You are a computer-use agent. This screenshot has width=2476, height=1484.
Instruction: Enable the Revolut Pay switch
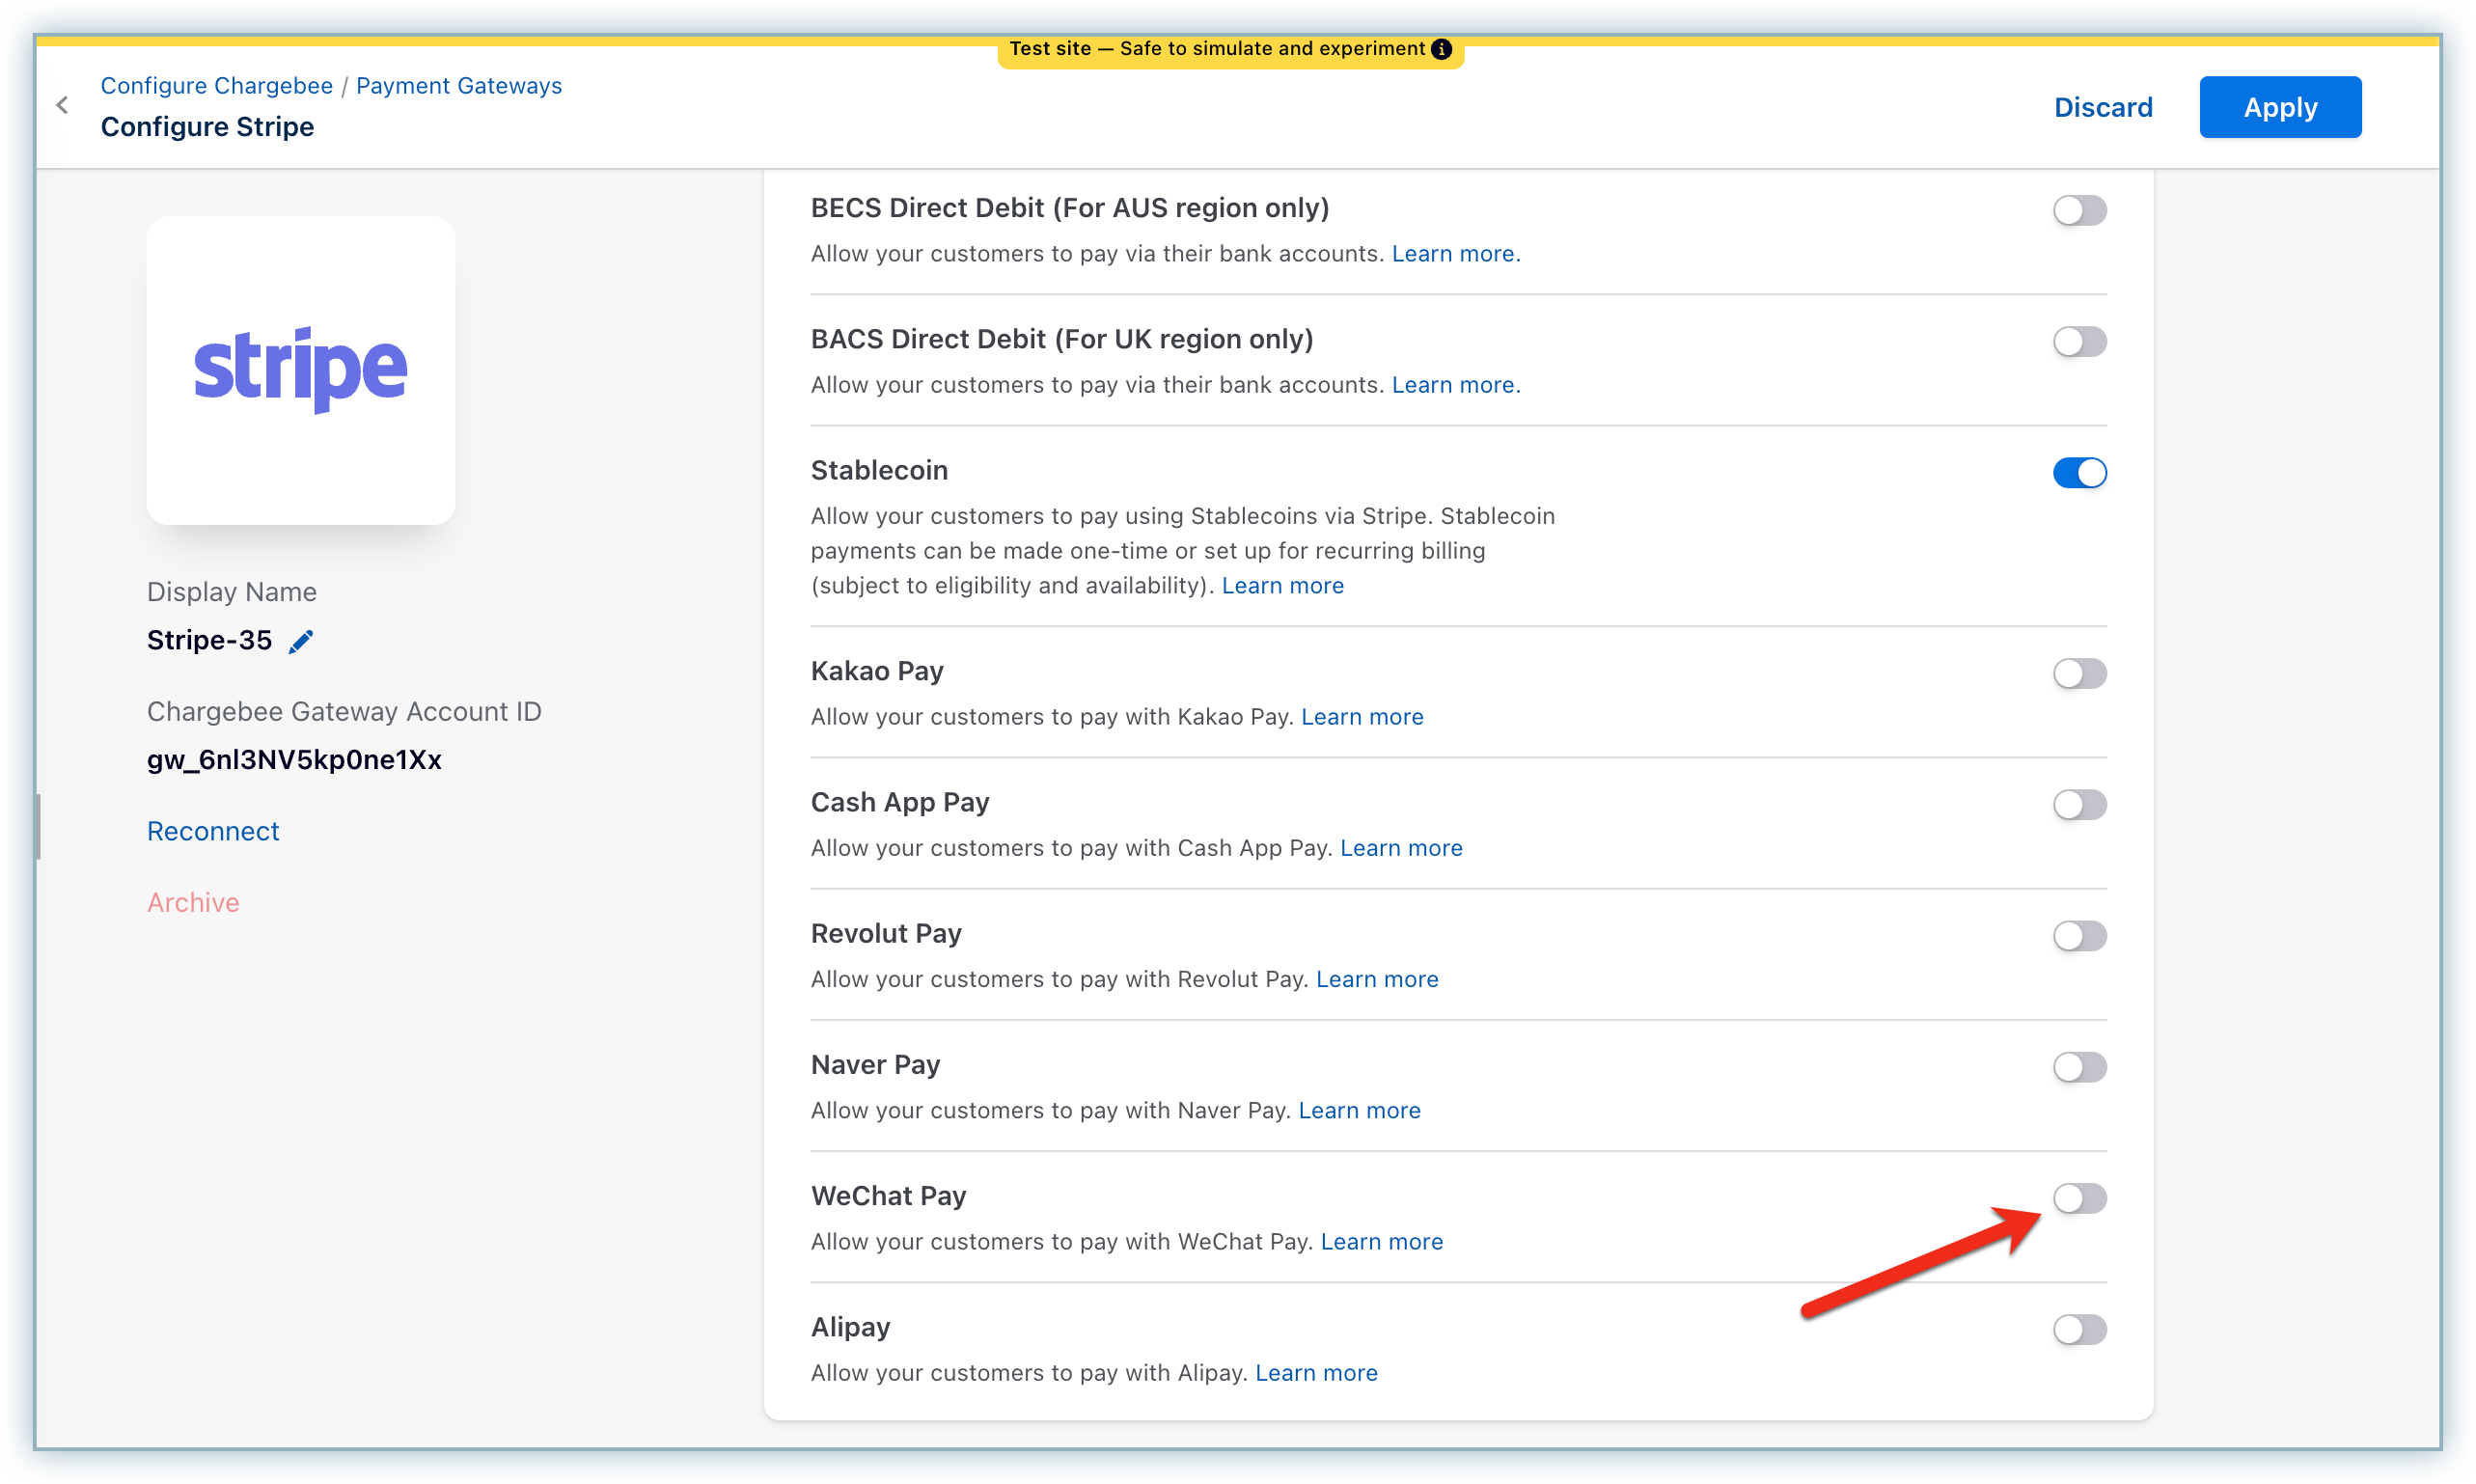[2079, 936]
